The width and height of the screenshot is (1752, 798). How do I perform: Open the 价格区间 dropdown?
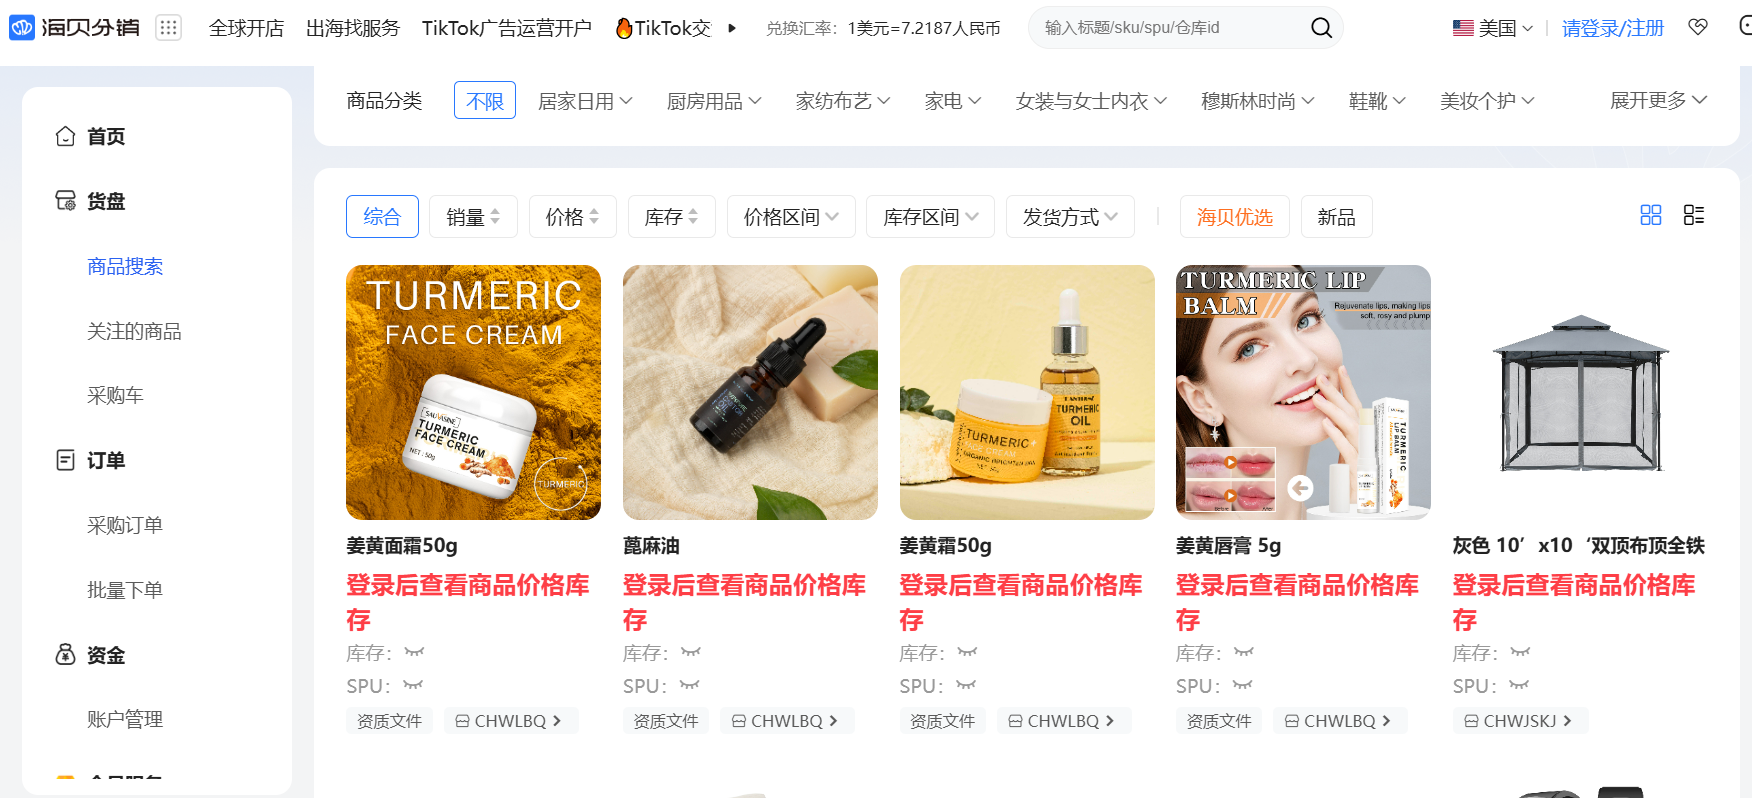tap(791, 217)
